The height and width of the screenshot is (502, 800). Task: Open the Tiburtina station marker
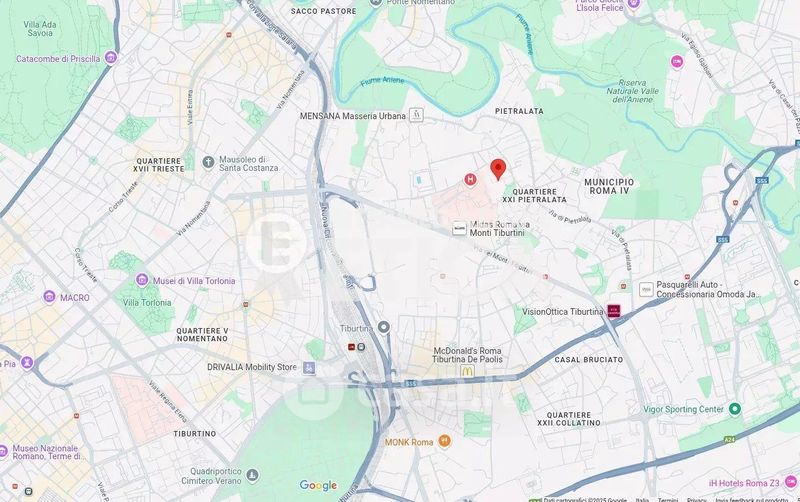(x=384, y=328)
